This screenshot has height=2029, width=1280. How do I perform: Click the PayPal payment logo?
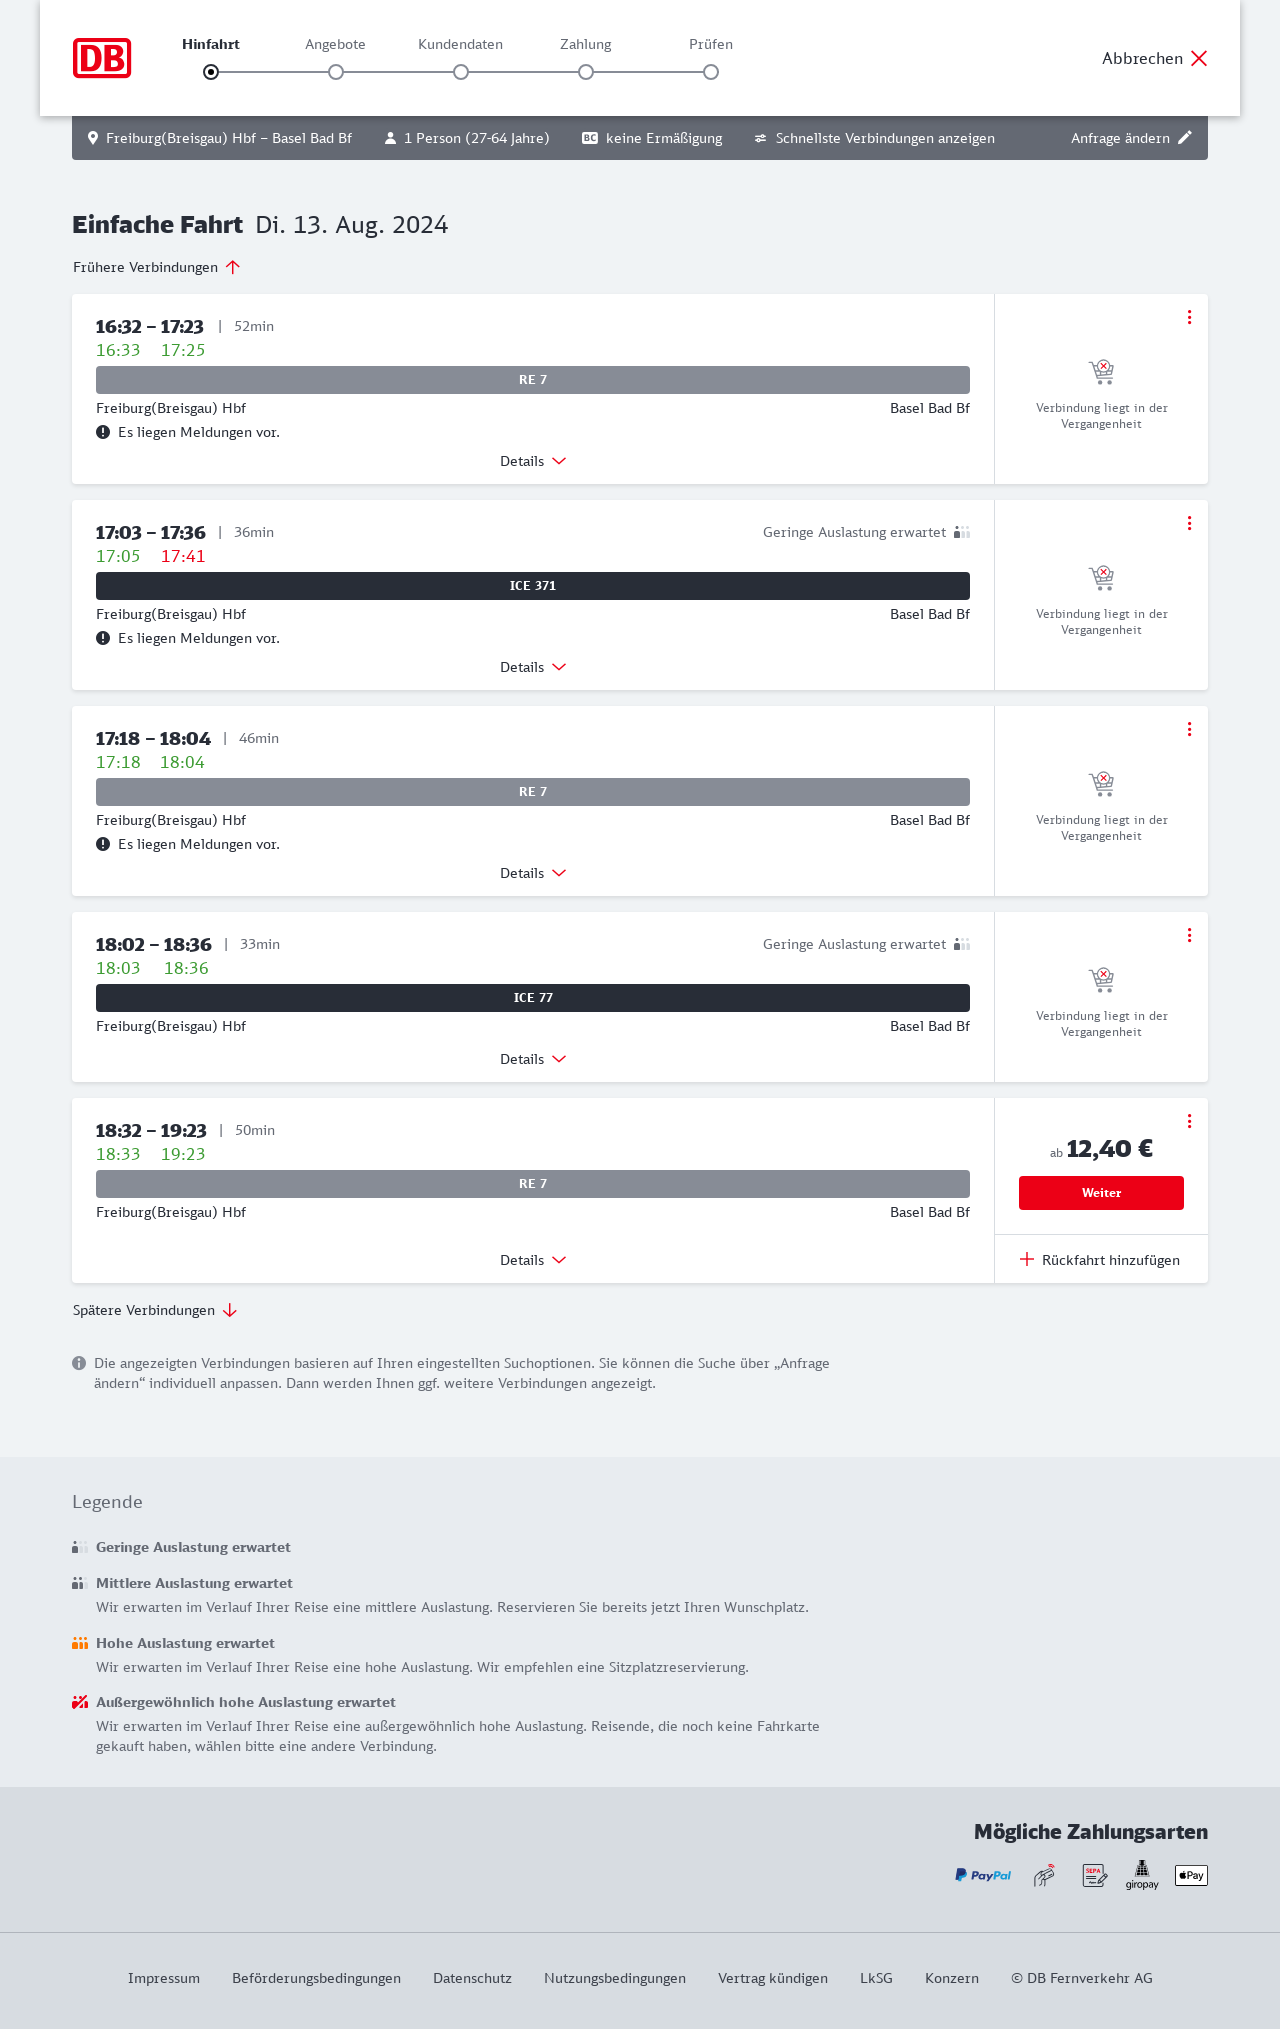[983, 1875]
